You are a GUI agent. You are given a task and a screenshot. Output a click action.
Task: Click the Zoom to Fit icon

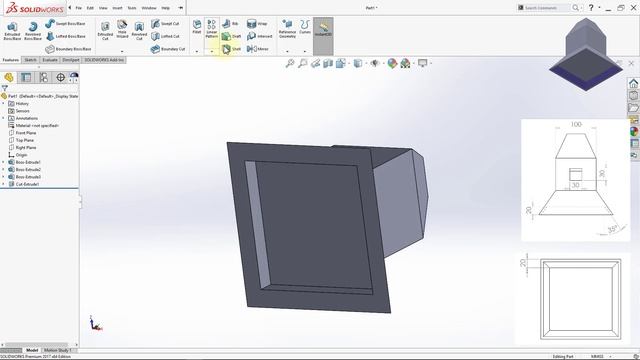290,63
